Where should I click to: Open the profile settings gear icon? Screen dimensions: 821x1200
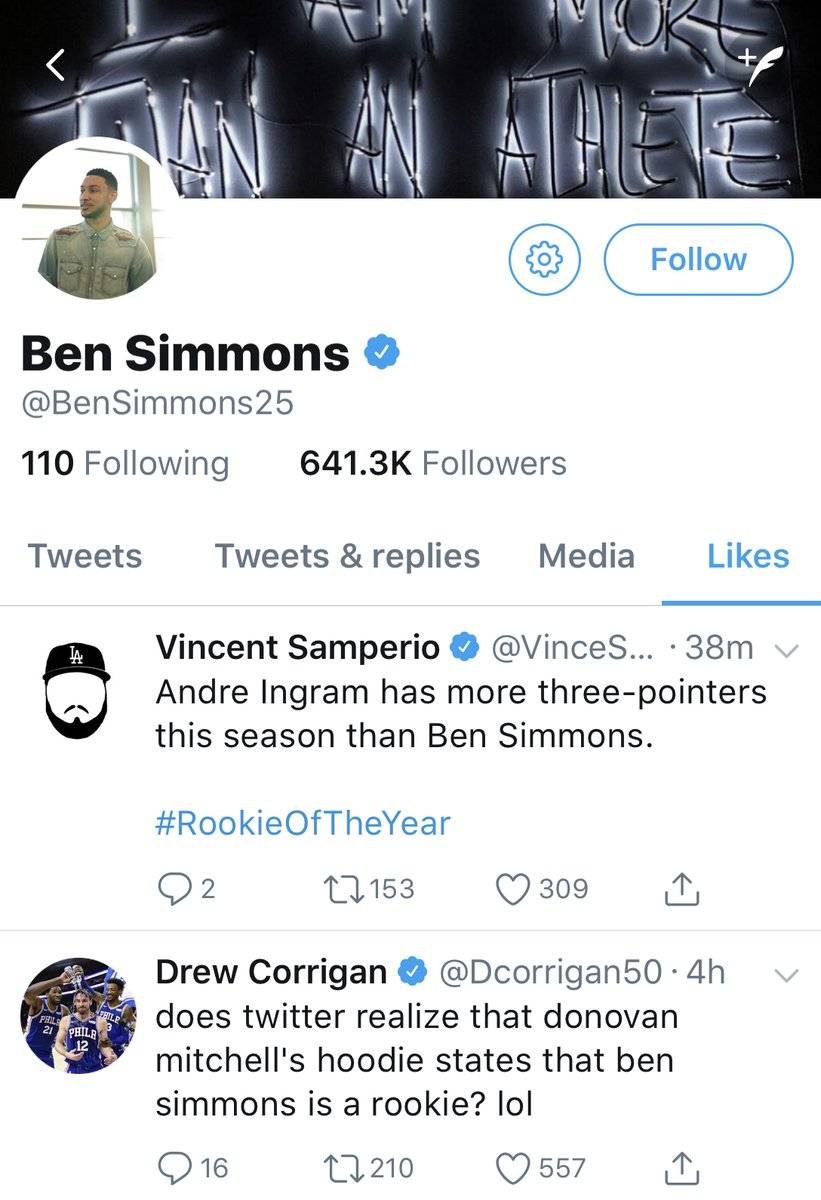[544, 260]
